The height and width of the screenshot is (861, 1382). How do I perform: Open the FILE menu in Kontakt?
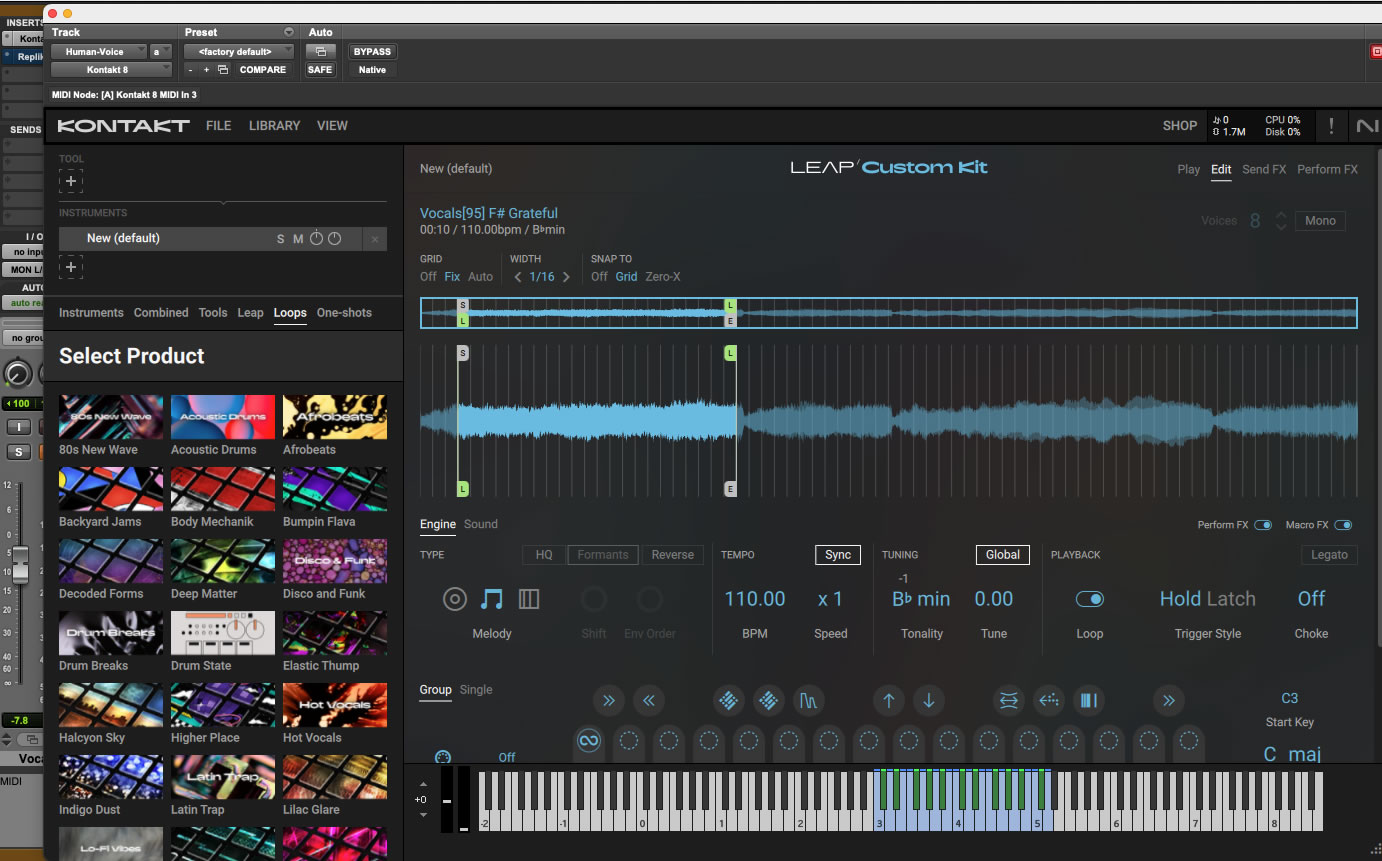[218, 126]
